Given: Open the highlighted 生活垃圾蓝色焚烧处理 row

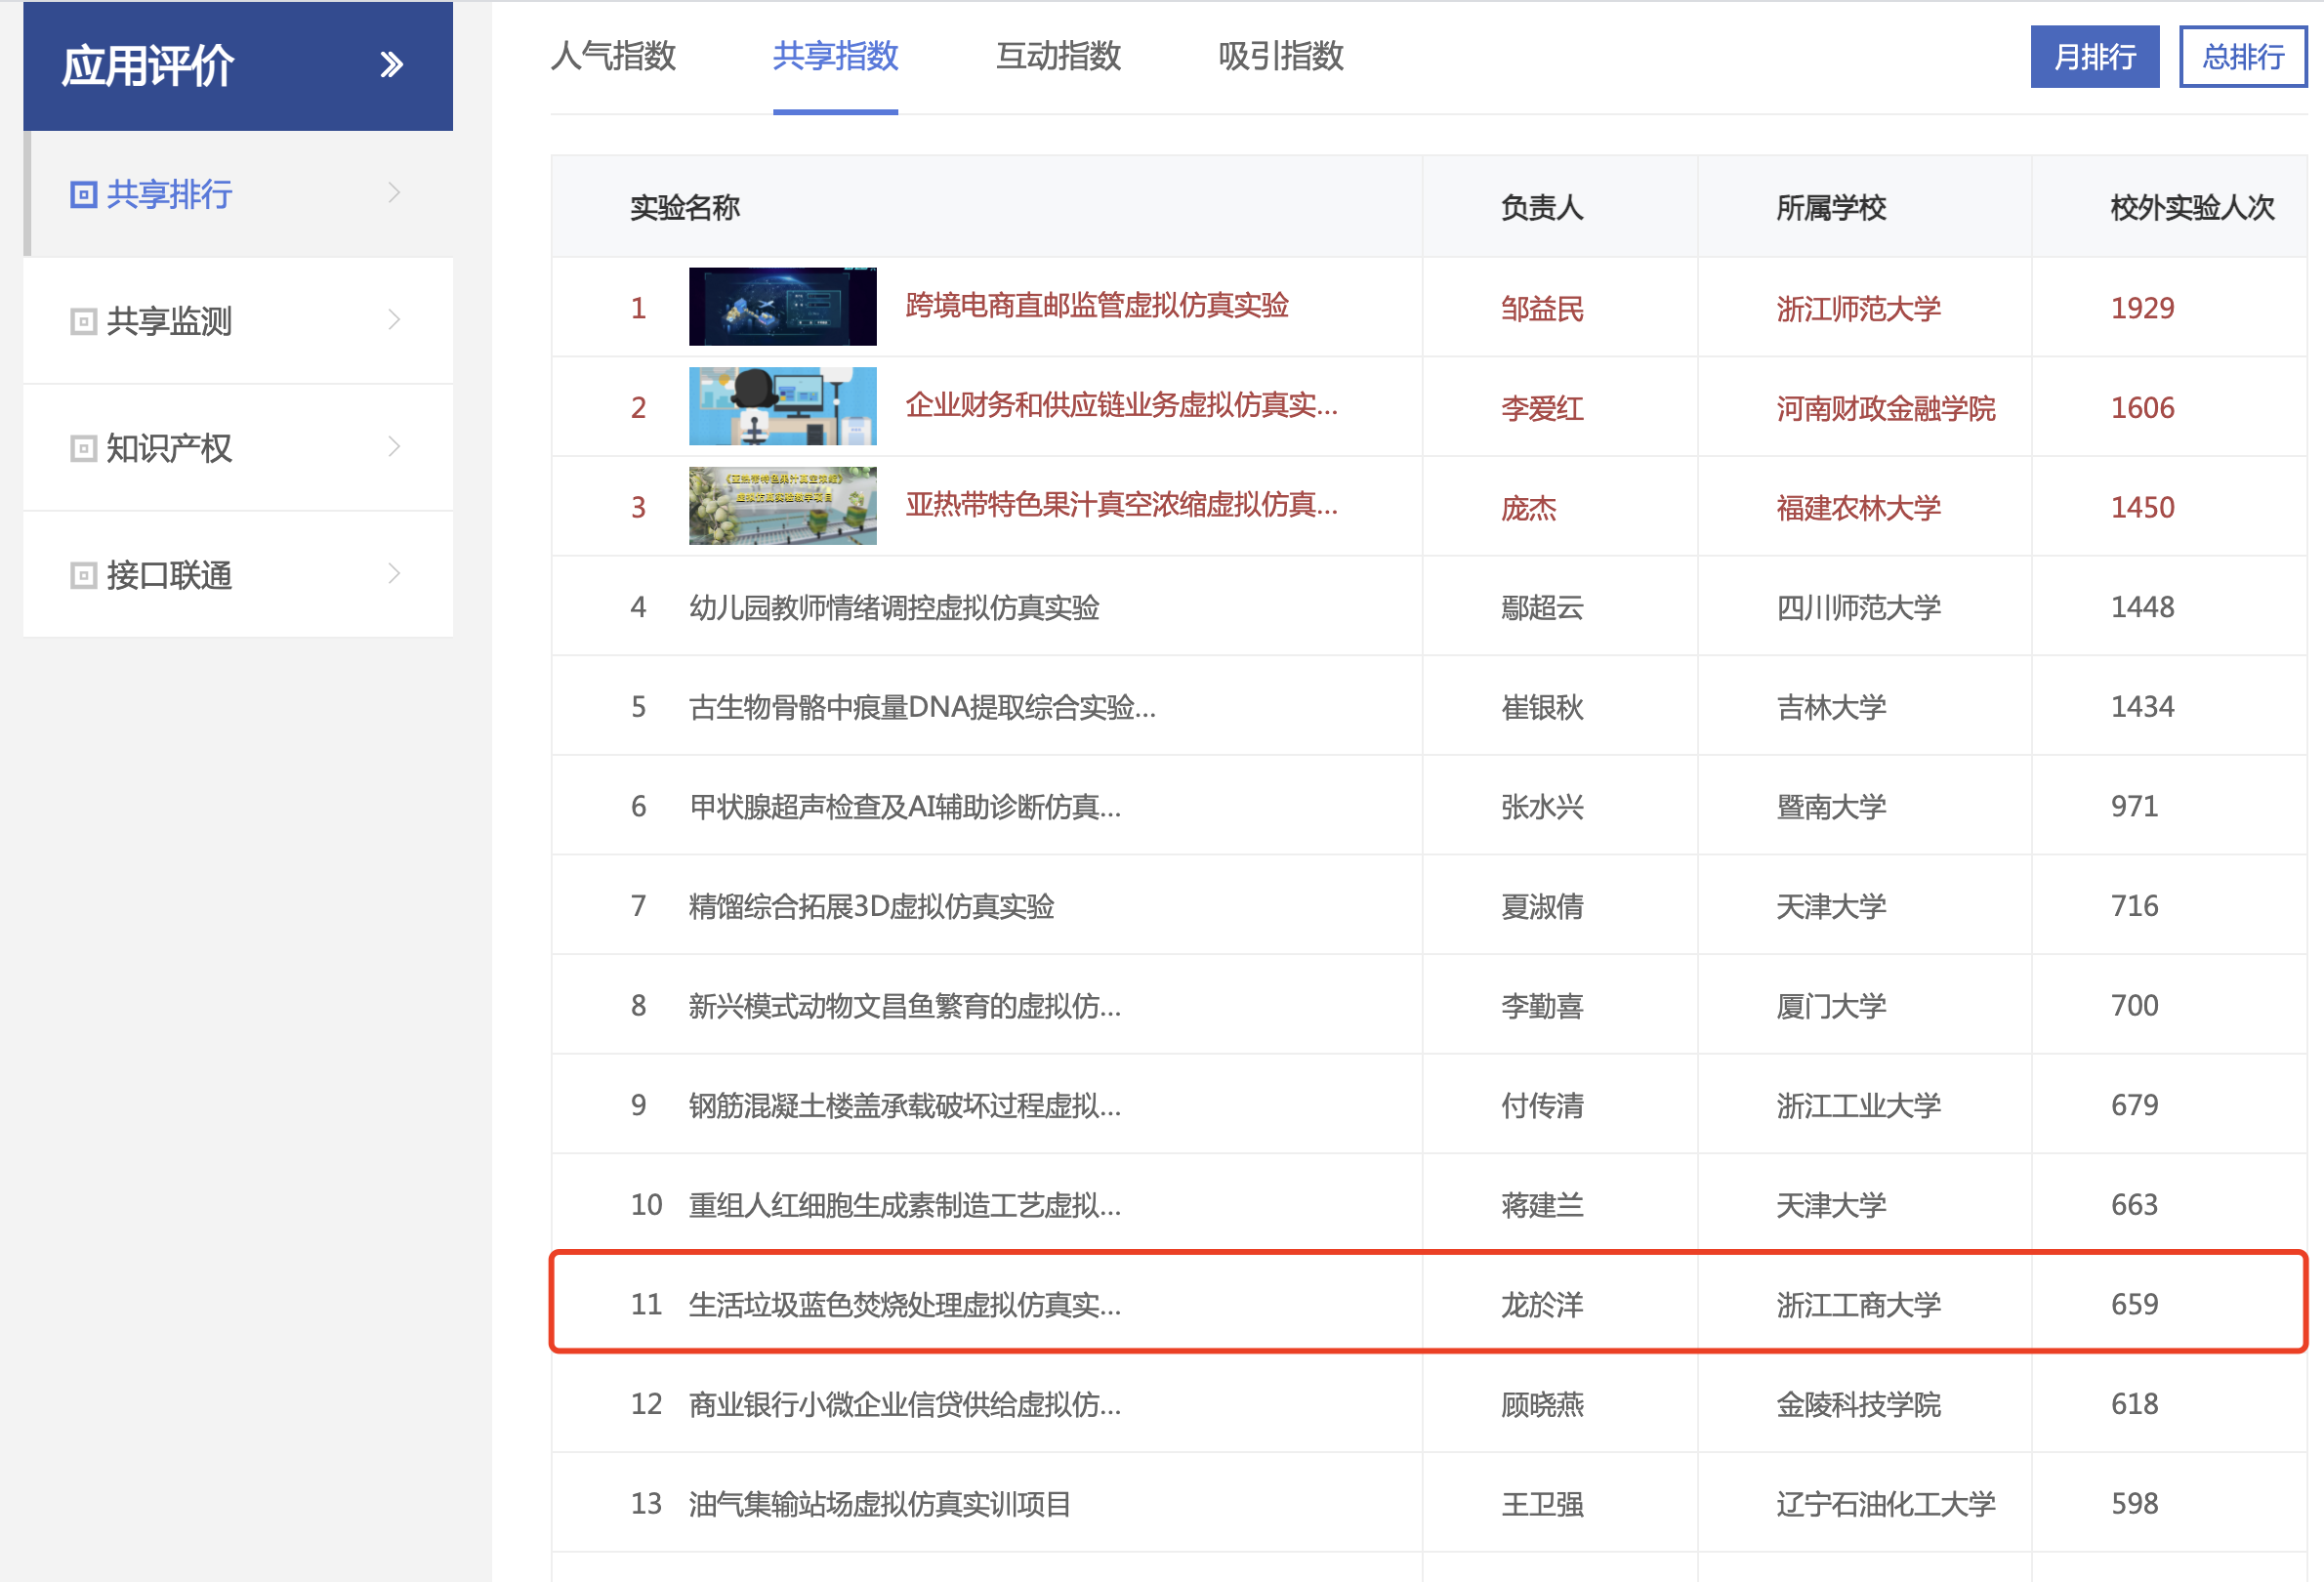Looking at the screenshot, I should pos(904,1304).
